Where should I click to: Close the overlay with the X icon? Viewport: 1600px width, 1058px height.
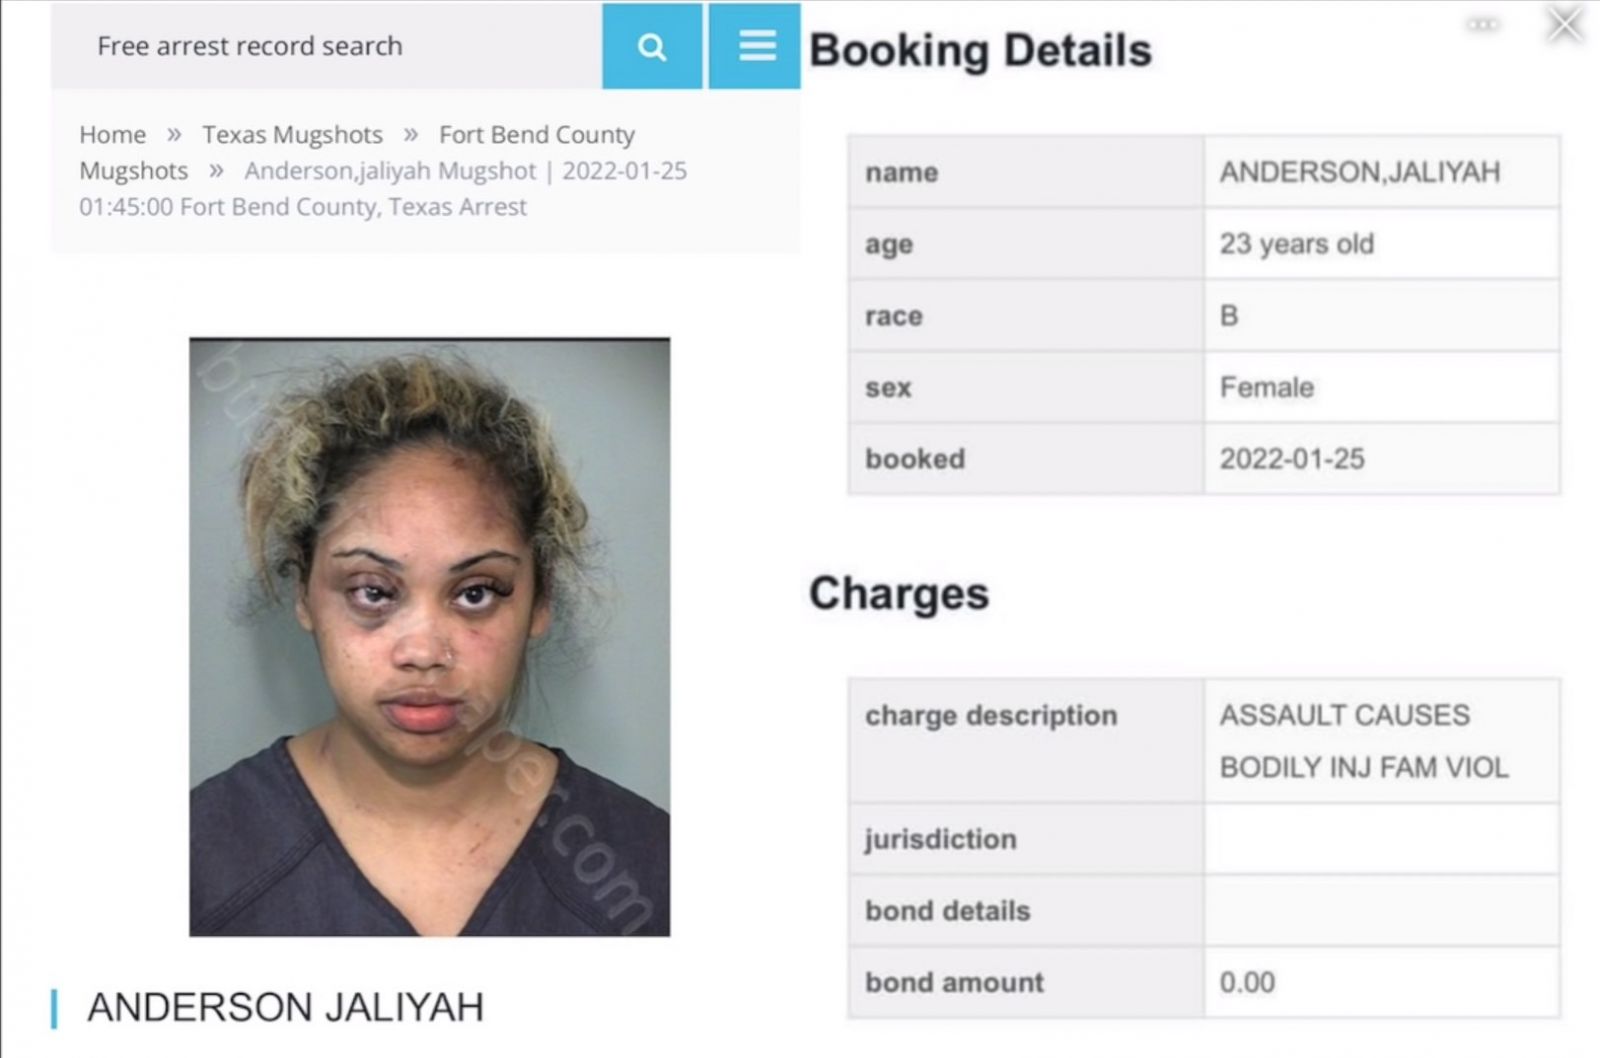(x=1565, y=24)
